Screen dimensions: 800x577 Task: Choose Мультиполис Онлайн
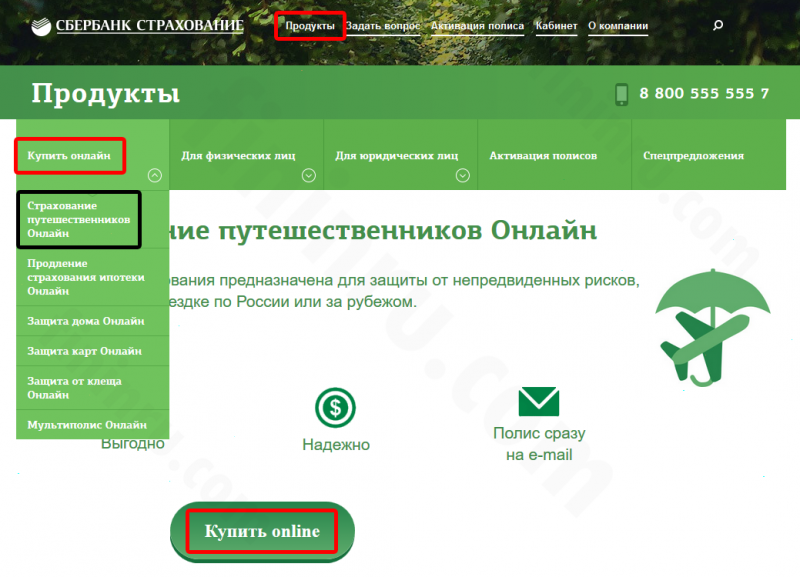point(92,424)
